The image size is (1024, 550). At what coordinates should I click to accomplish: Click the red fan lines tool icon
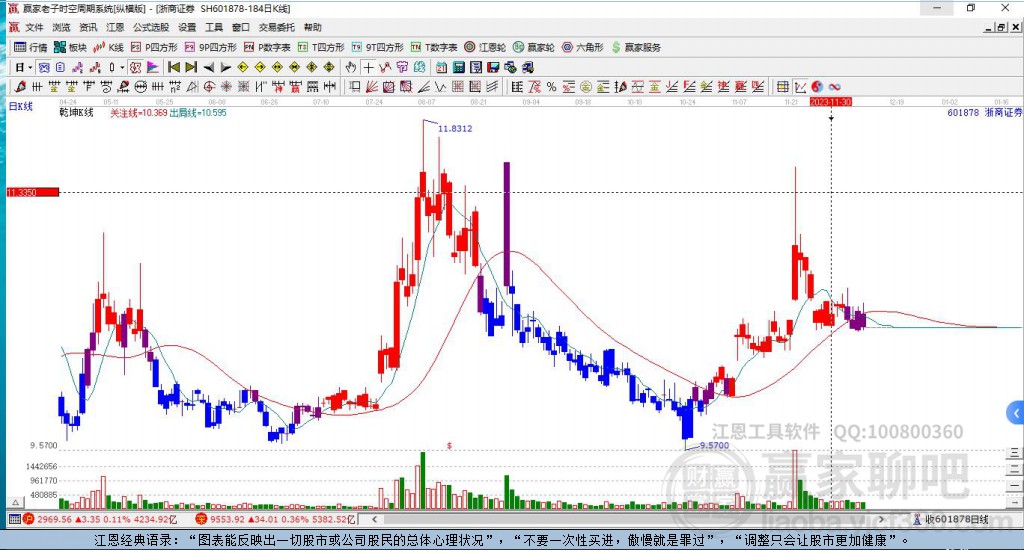point(372,86)
